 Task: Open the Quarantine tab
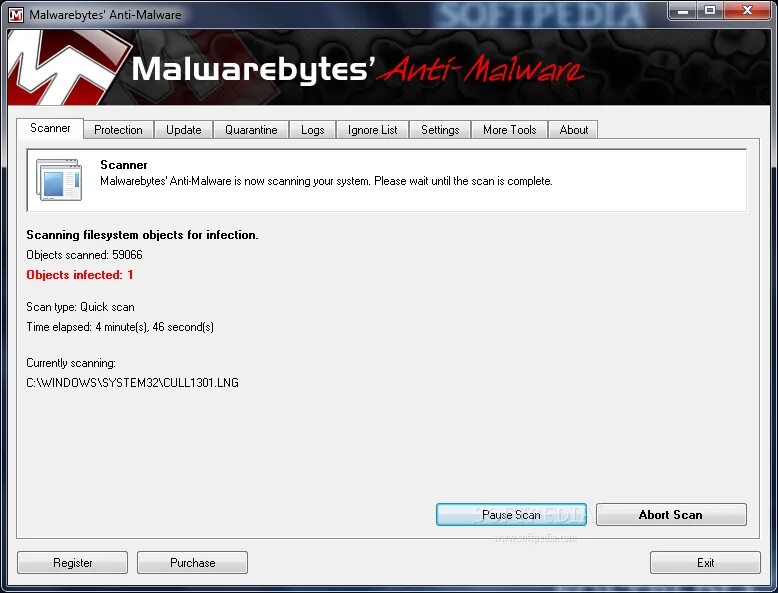tap(251, 130)
